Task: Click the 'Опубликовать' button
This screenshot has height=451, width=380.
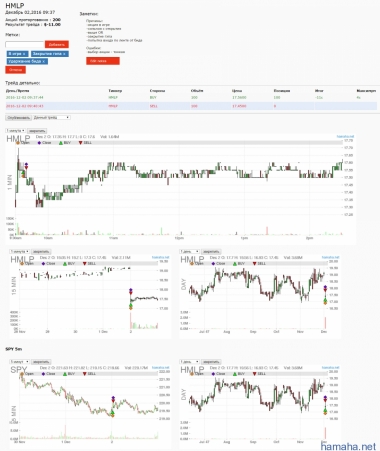Action: [x=19, y=118]
